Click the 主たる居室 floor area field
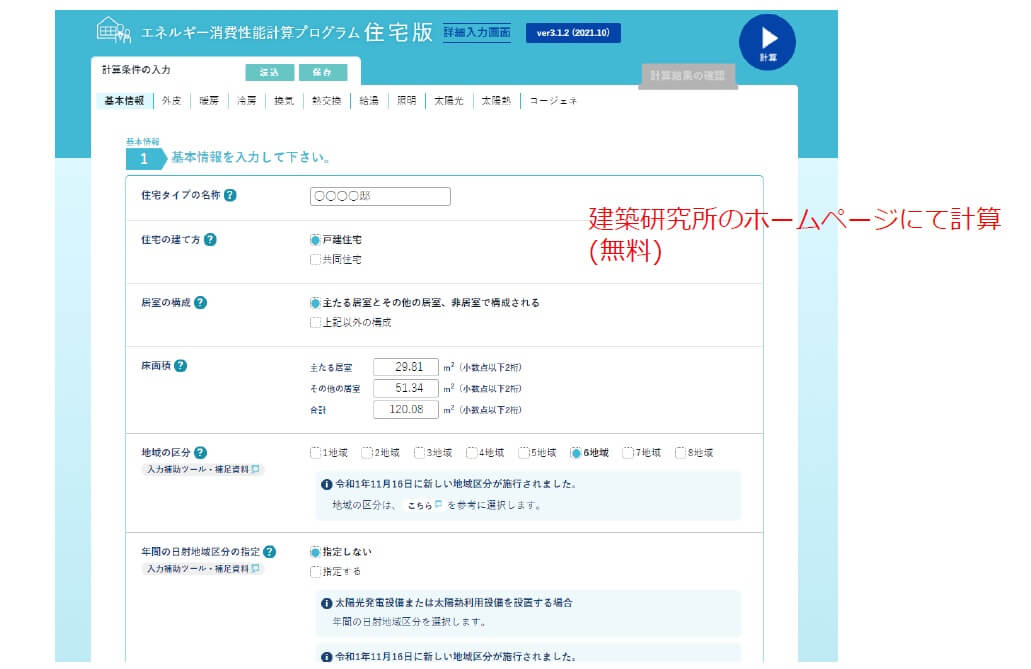 tap(405, 367)
